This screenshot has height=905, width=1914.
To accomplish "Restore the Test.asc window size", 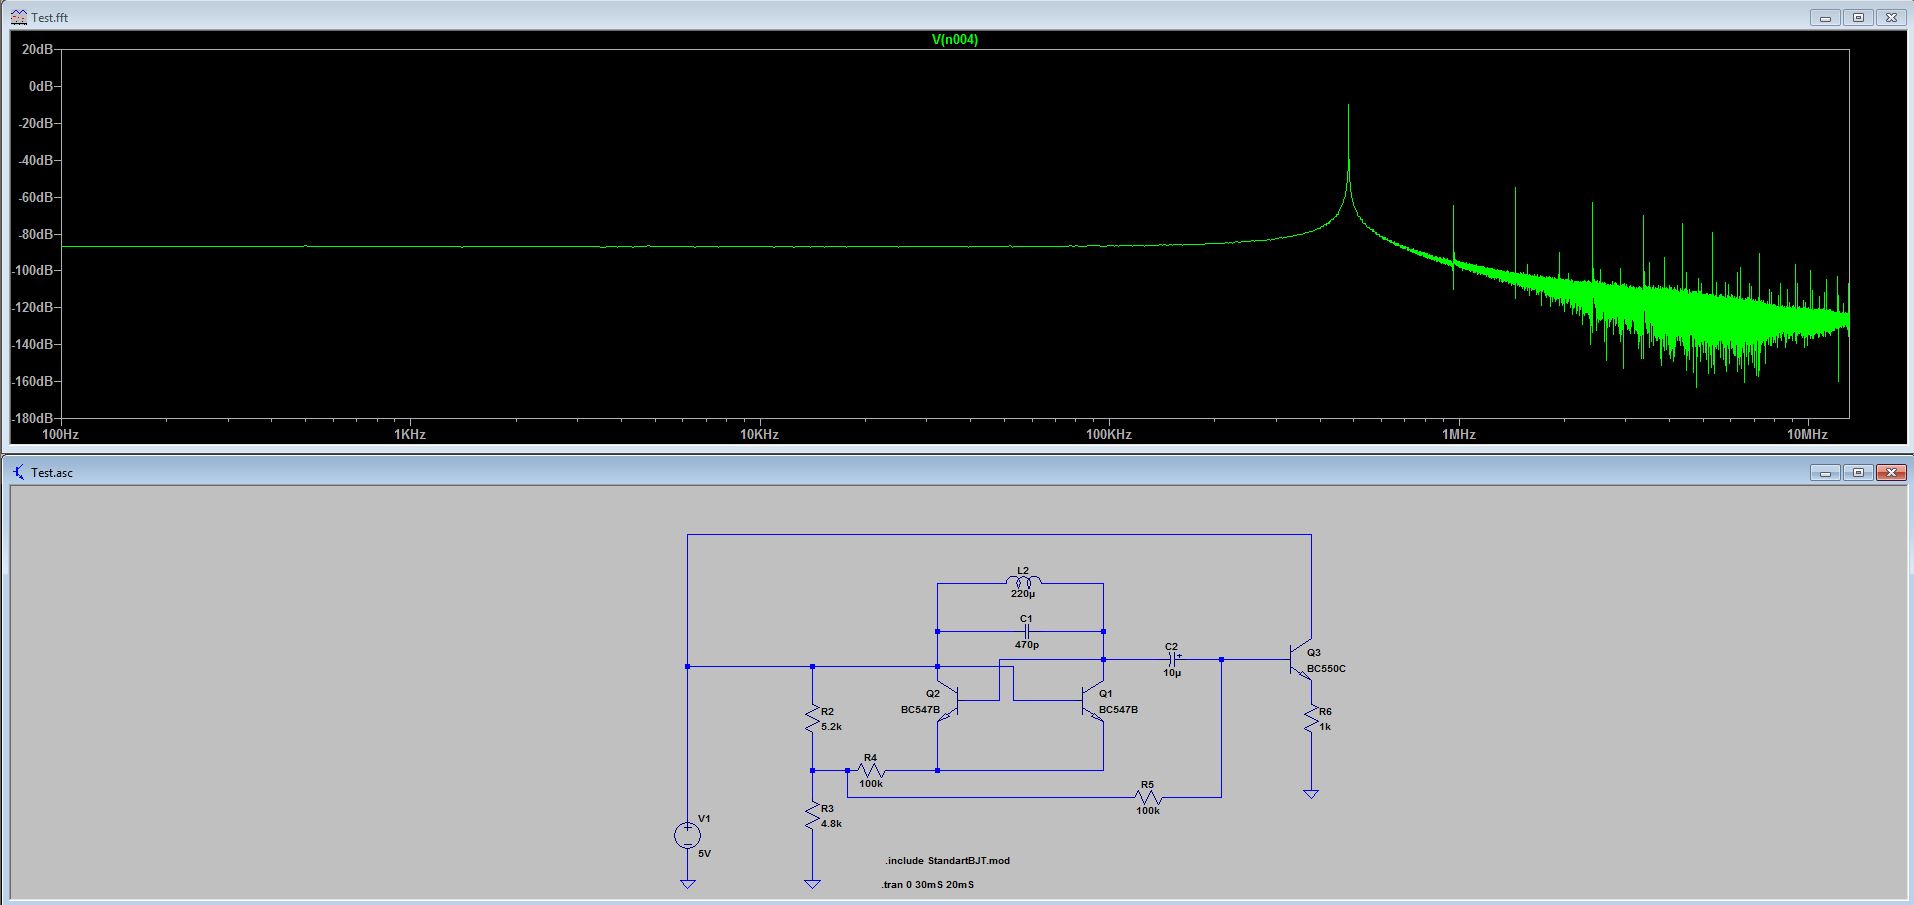I will tap(1858, 472).
